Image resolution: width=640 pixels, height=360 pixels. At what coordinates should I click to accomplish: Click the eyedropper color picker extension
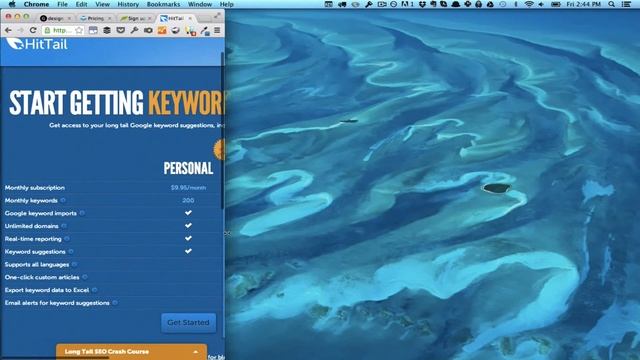204,31
